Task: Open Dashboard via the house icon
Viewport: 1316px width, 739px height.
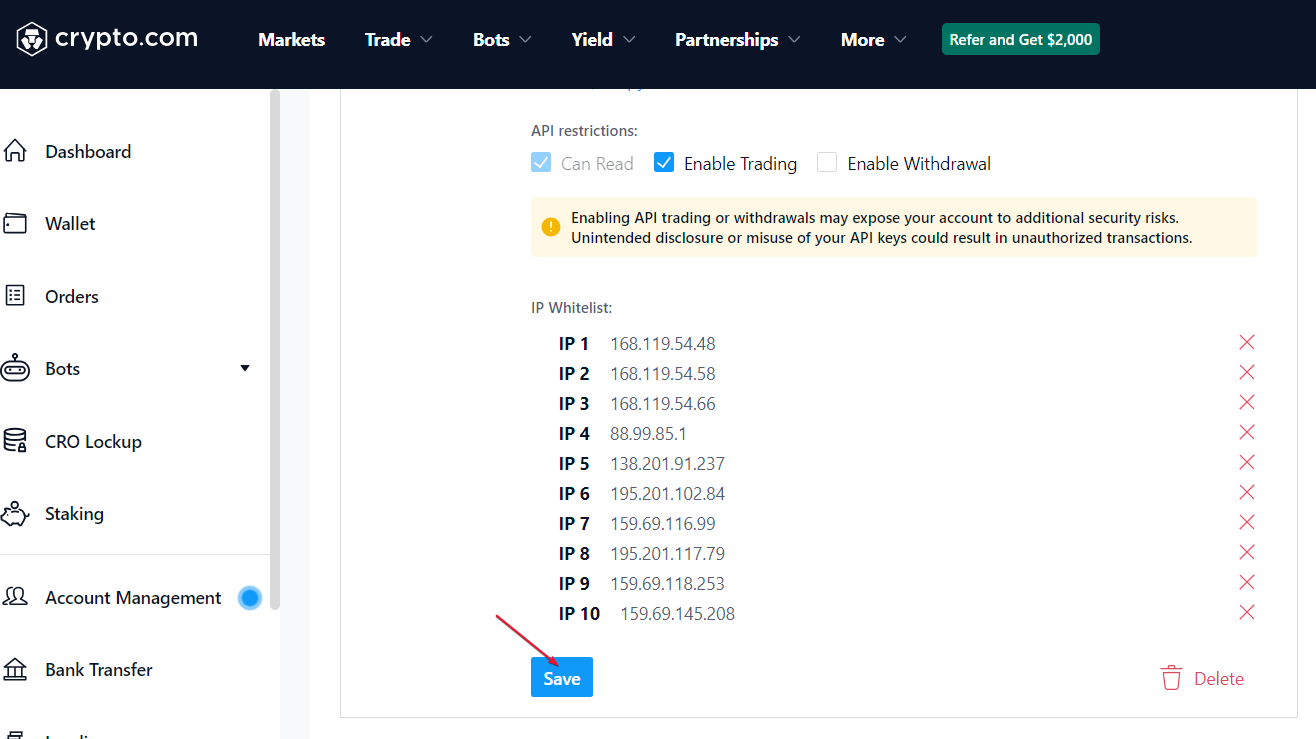Action: click(x=15, y=152)
